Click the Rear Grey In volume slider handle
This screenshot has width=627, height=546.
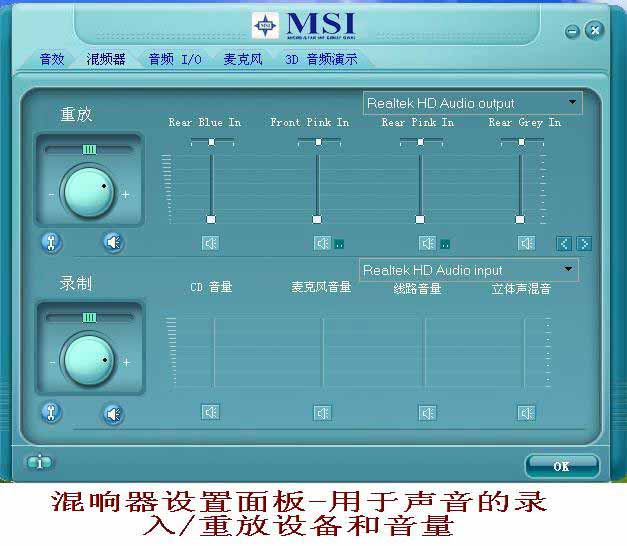[520, 219]
